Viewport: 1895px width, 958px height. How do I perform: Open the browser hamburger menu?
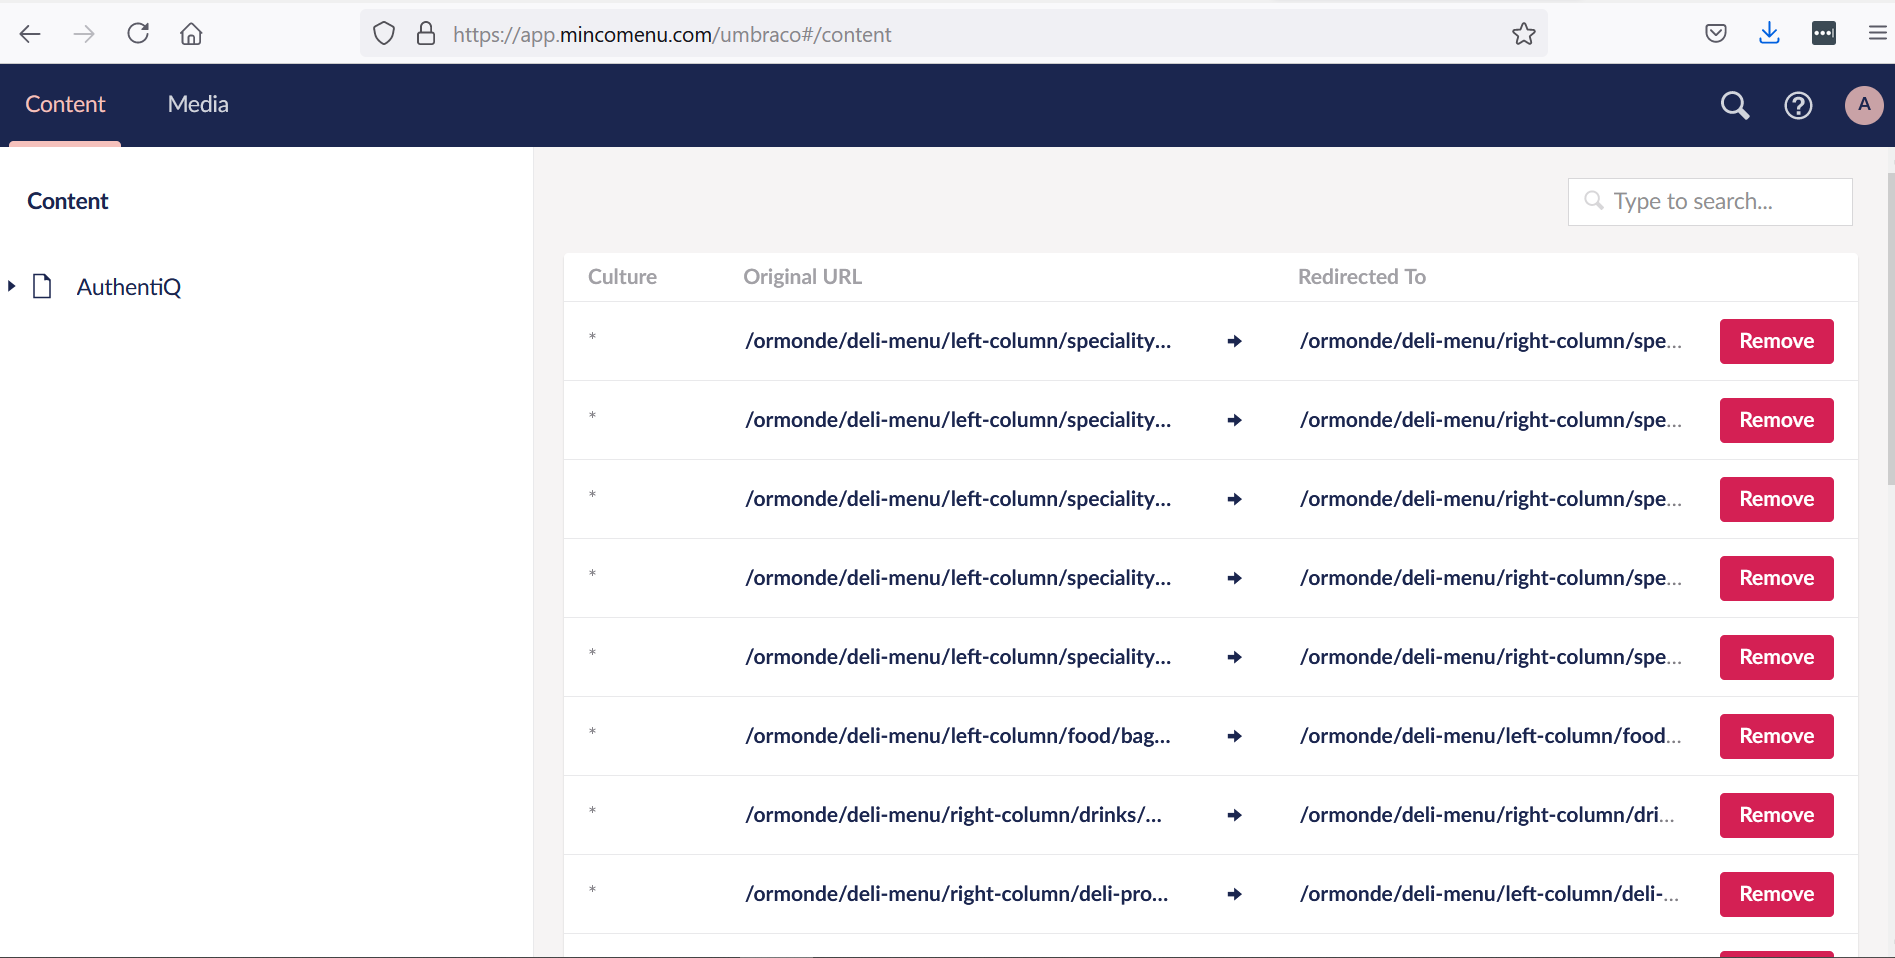1877,34
